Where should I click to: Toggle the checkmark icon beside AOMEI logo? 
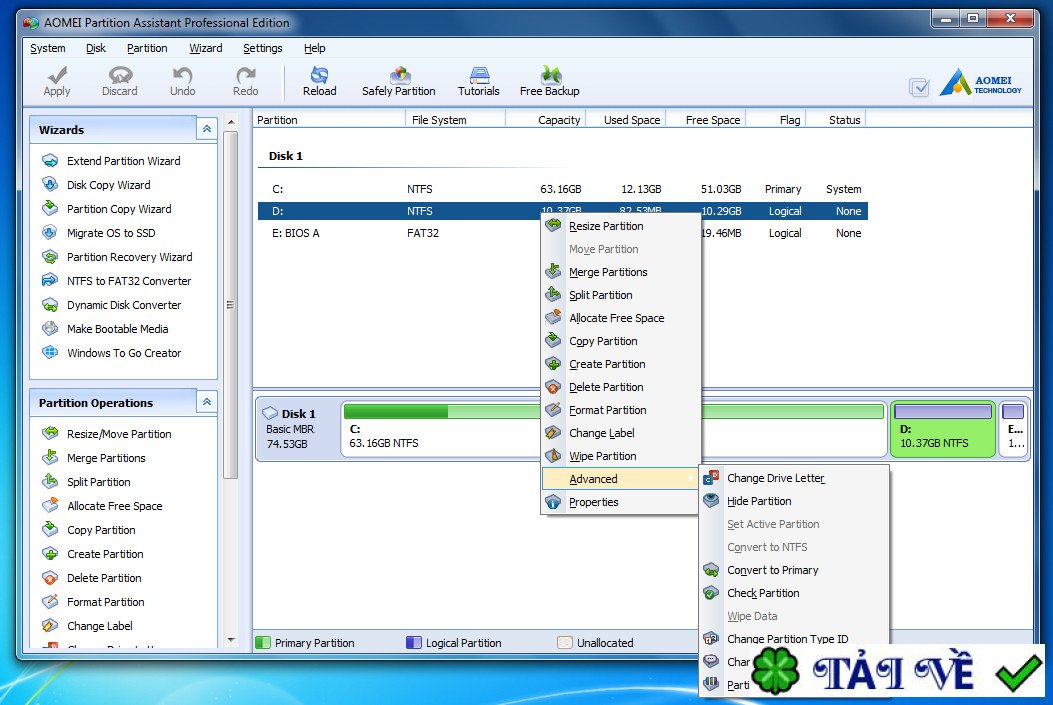point(919,88)
